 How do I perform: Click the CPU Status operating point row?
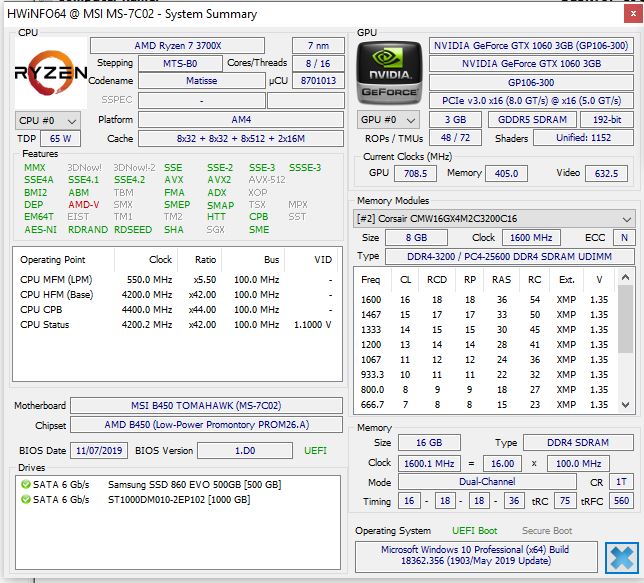(177, 325)
